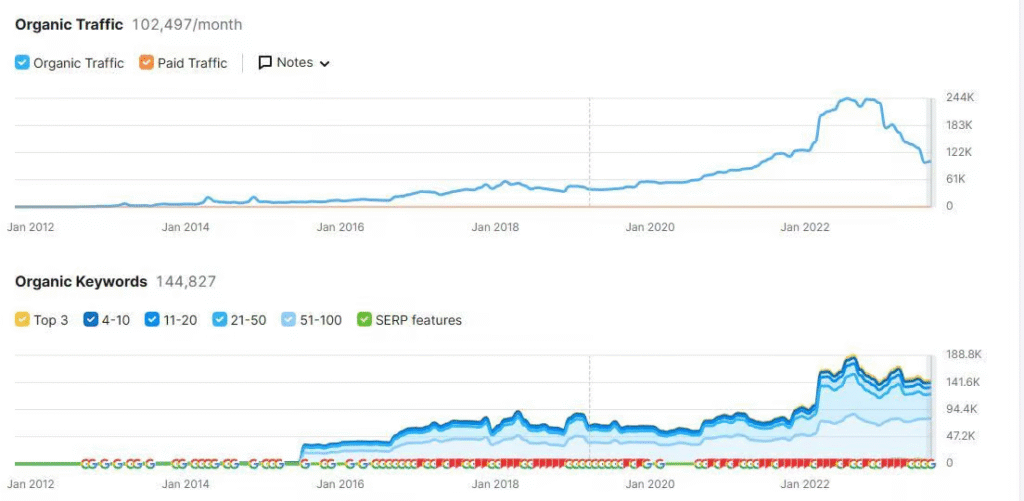Click the Organic Keywords section heading
The width and height of the screenshot is (1024, 501).
(x=81, y=282)
